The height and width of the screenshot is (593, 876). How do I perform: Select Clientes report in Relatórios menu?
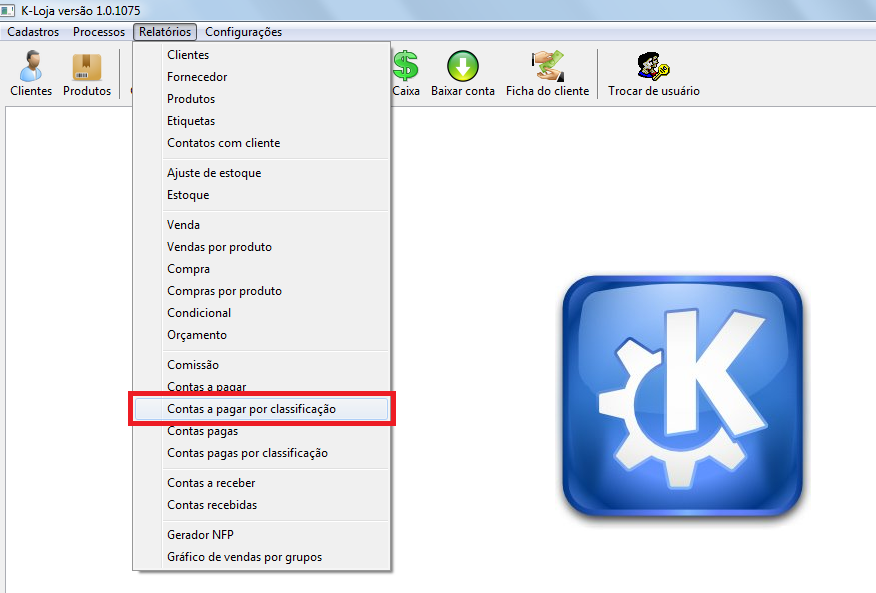(x=261, y=55)
